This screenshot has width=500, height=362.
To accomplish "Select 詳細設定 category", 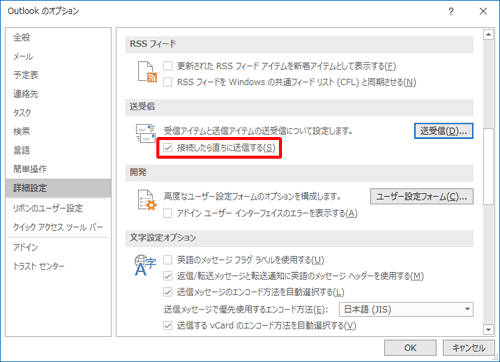I will pos(58,188).
